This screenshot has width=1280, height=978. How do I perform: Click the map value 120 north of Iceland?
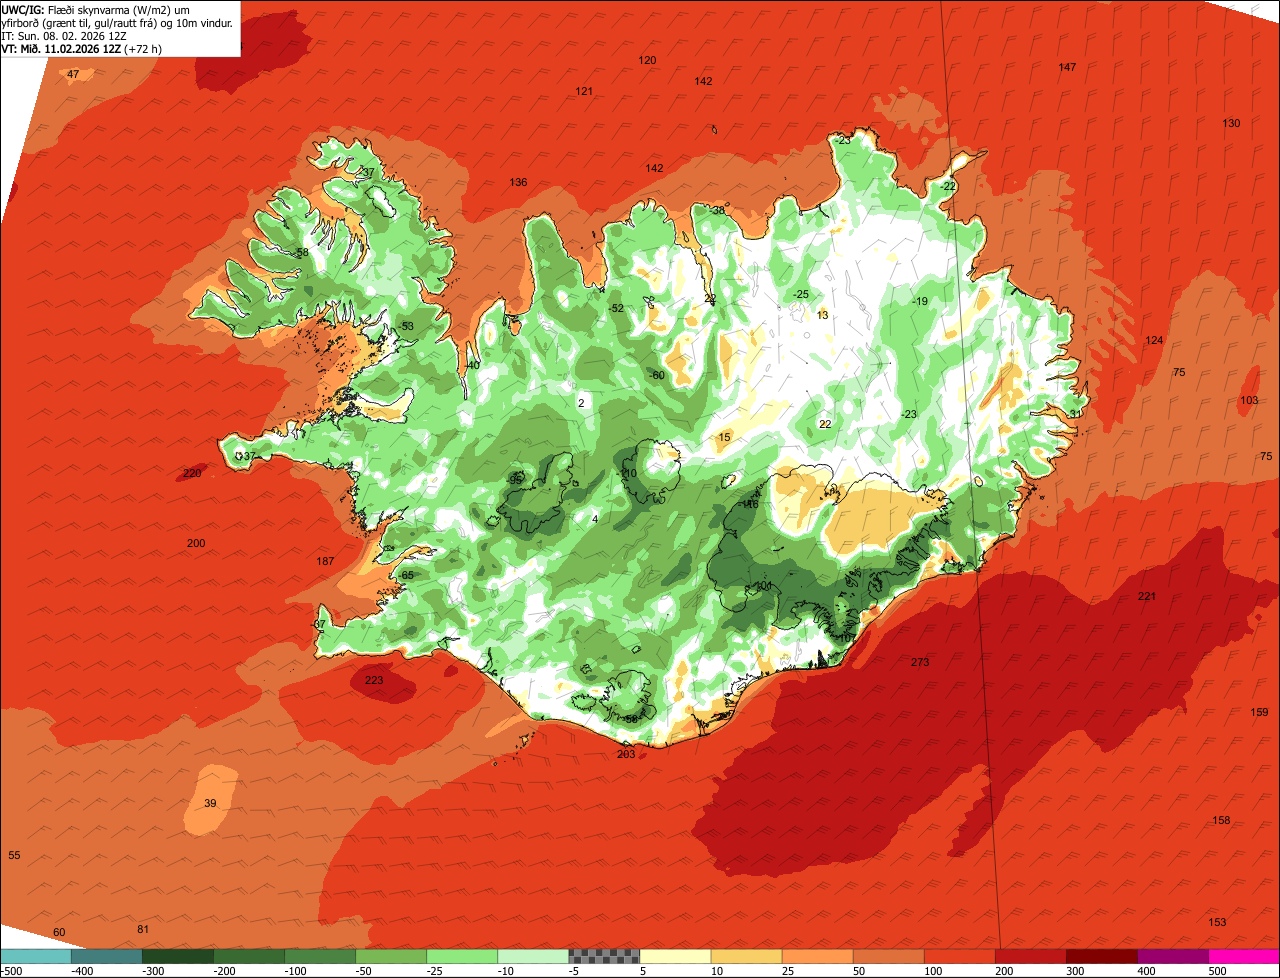click(x=647, y=60)
